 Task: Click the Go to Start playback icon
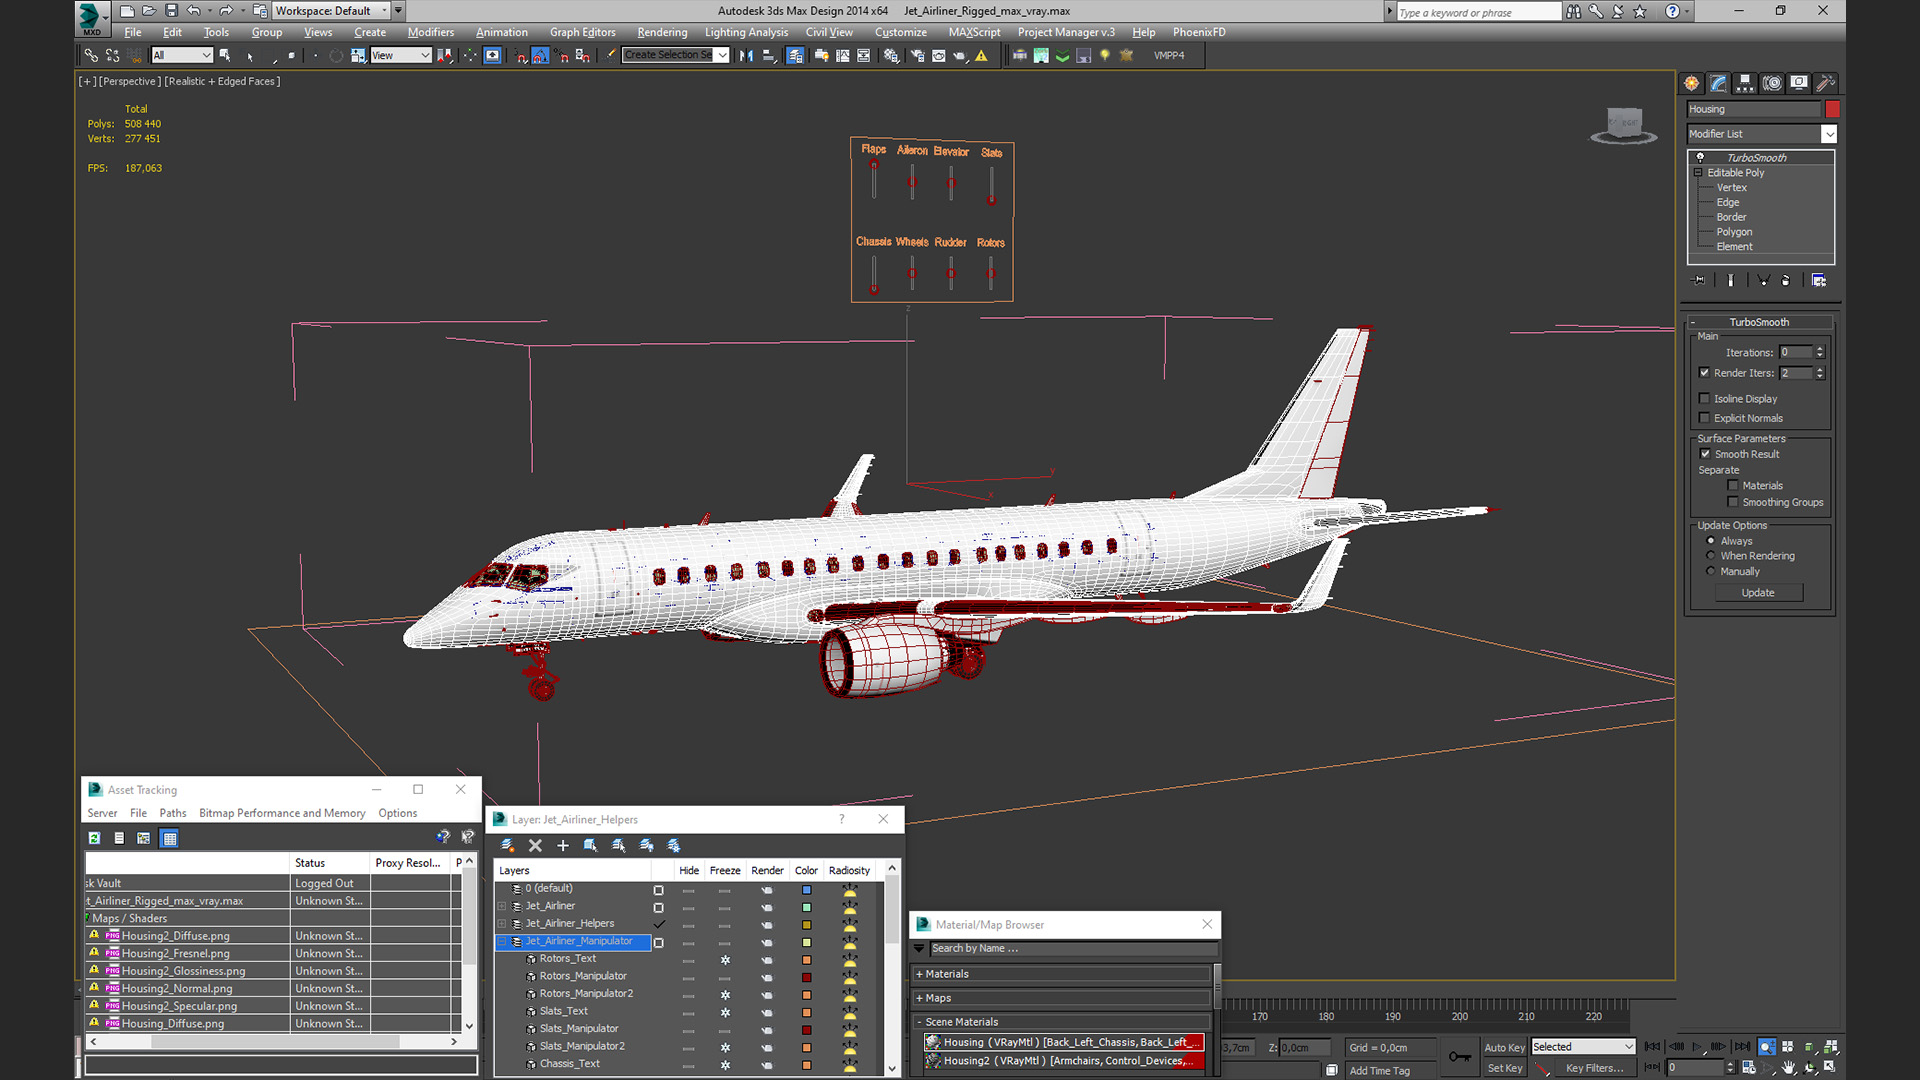tap(1652, 1047)
